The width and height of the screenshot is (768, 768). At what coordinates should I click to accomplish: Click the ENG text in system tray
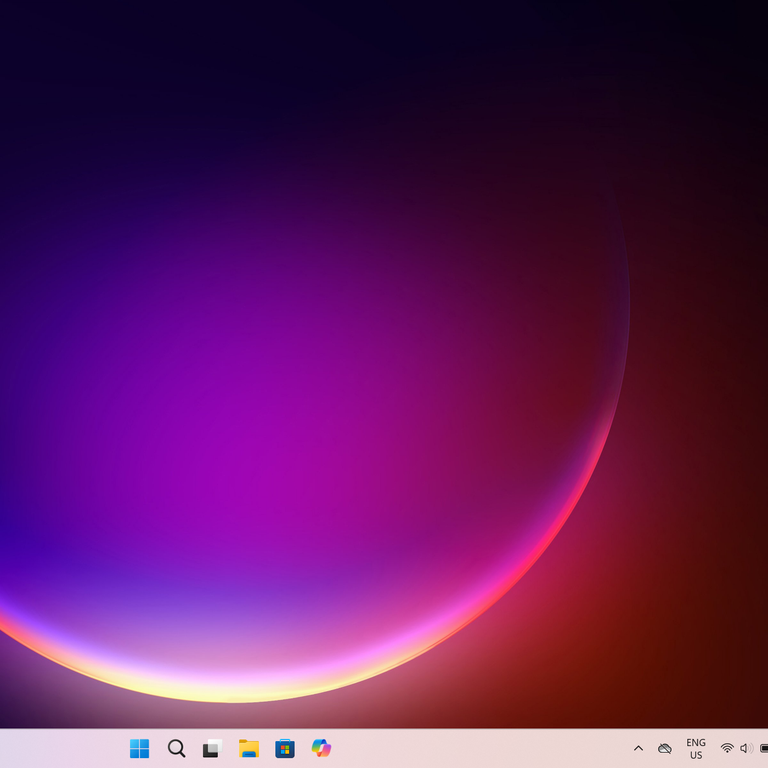point(696,743)
